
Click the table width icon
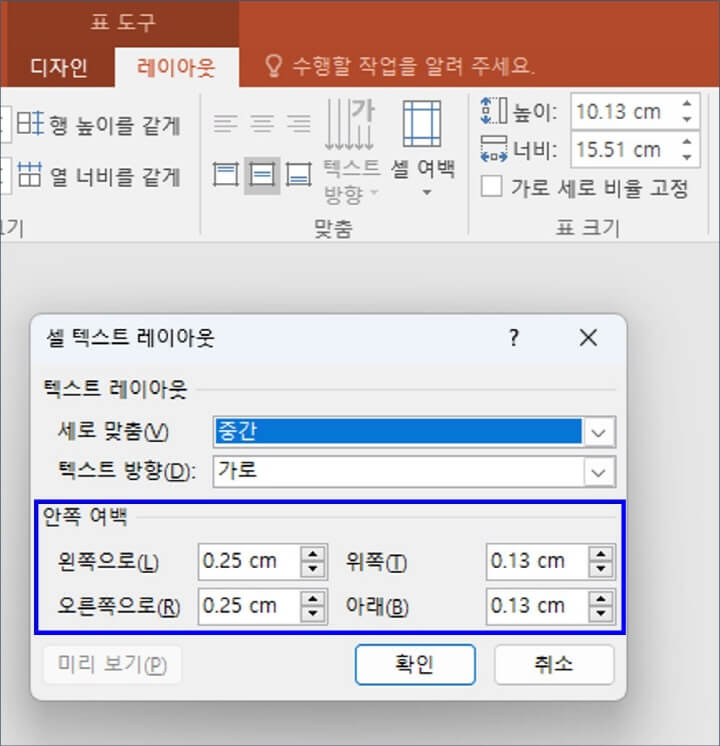tap(494, 149)
